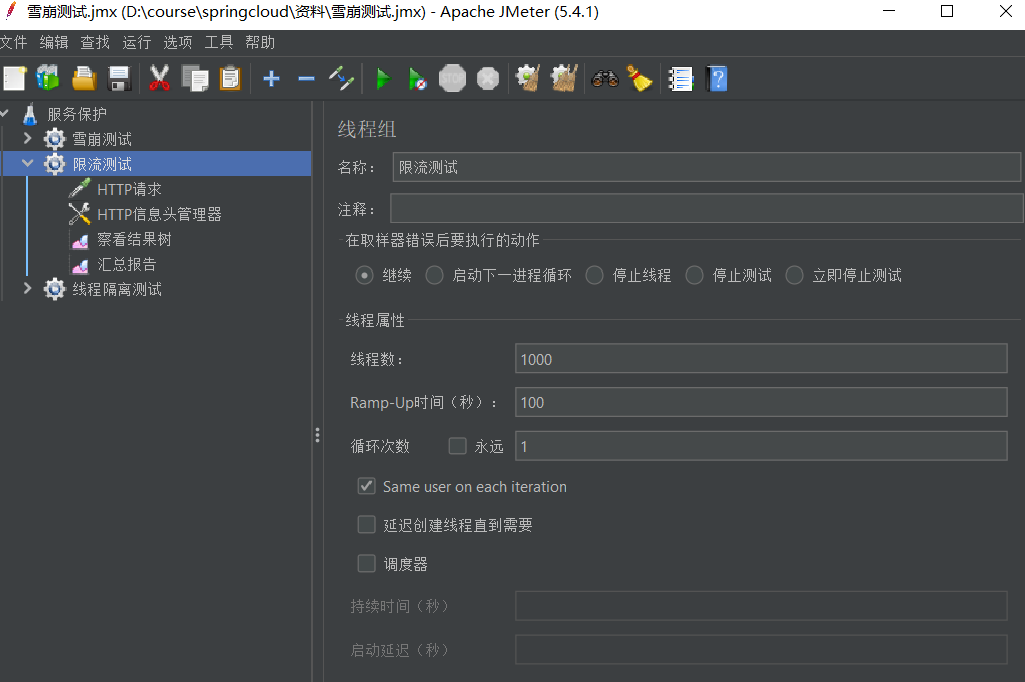Select the HTTP请求 sampler
The width and height of the screenshot is (1025, 682).
[x=129, y=190]
